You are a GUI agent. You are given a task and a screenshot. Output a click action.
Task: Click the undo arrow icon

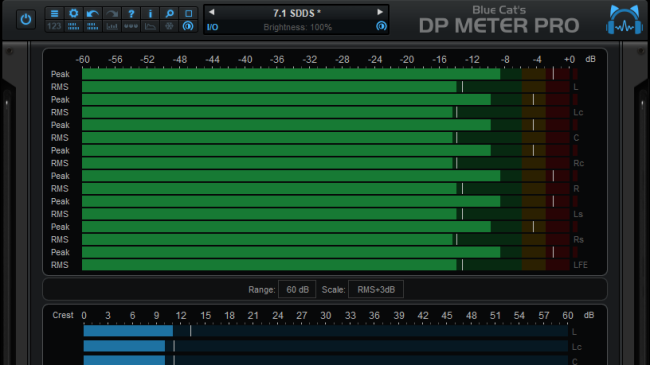pyautogui.click(x=92, y=13)
